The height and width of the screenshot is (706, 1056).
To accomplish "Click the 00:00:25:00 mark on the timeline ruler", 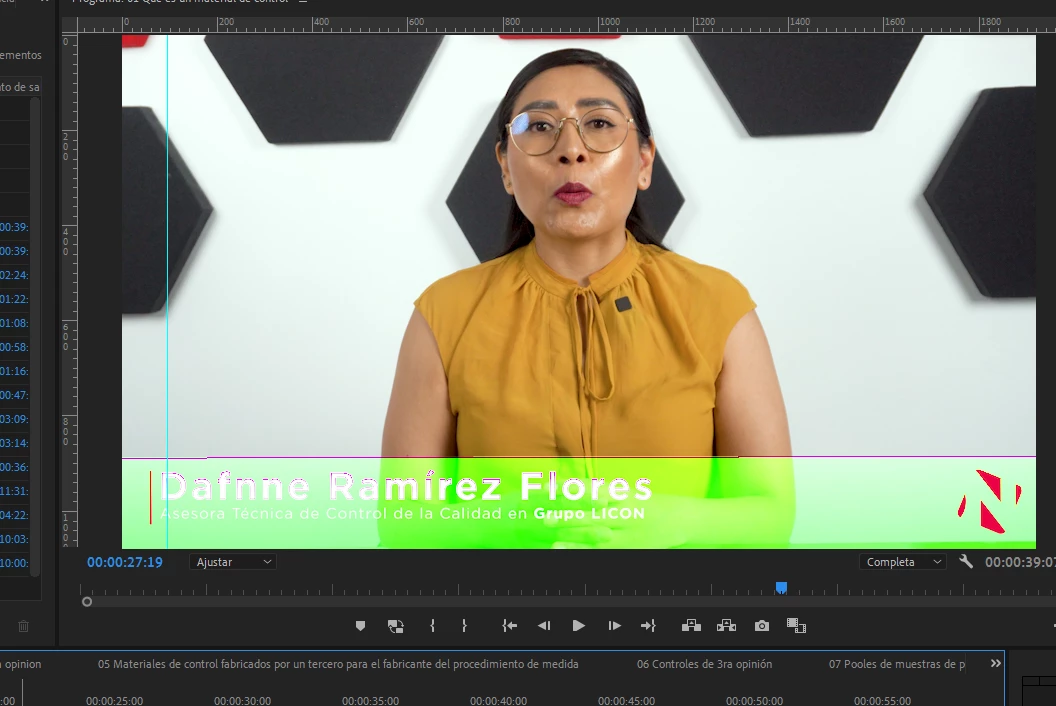I will (114, 701).
